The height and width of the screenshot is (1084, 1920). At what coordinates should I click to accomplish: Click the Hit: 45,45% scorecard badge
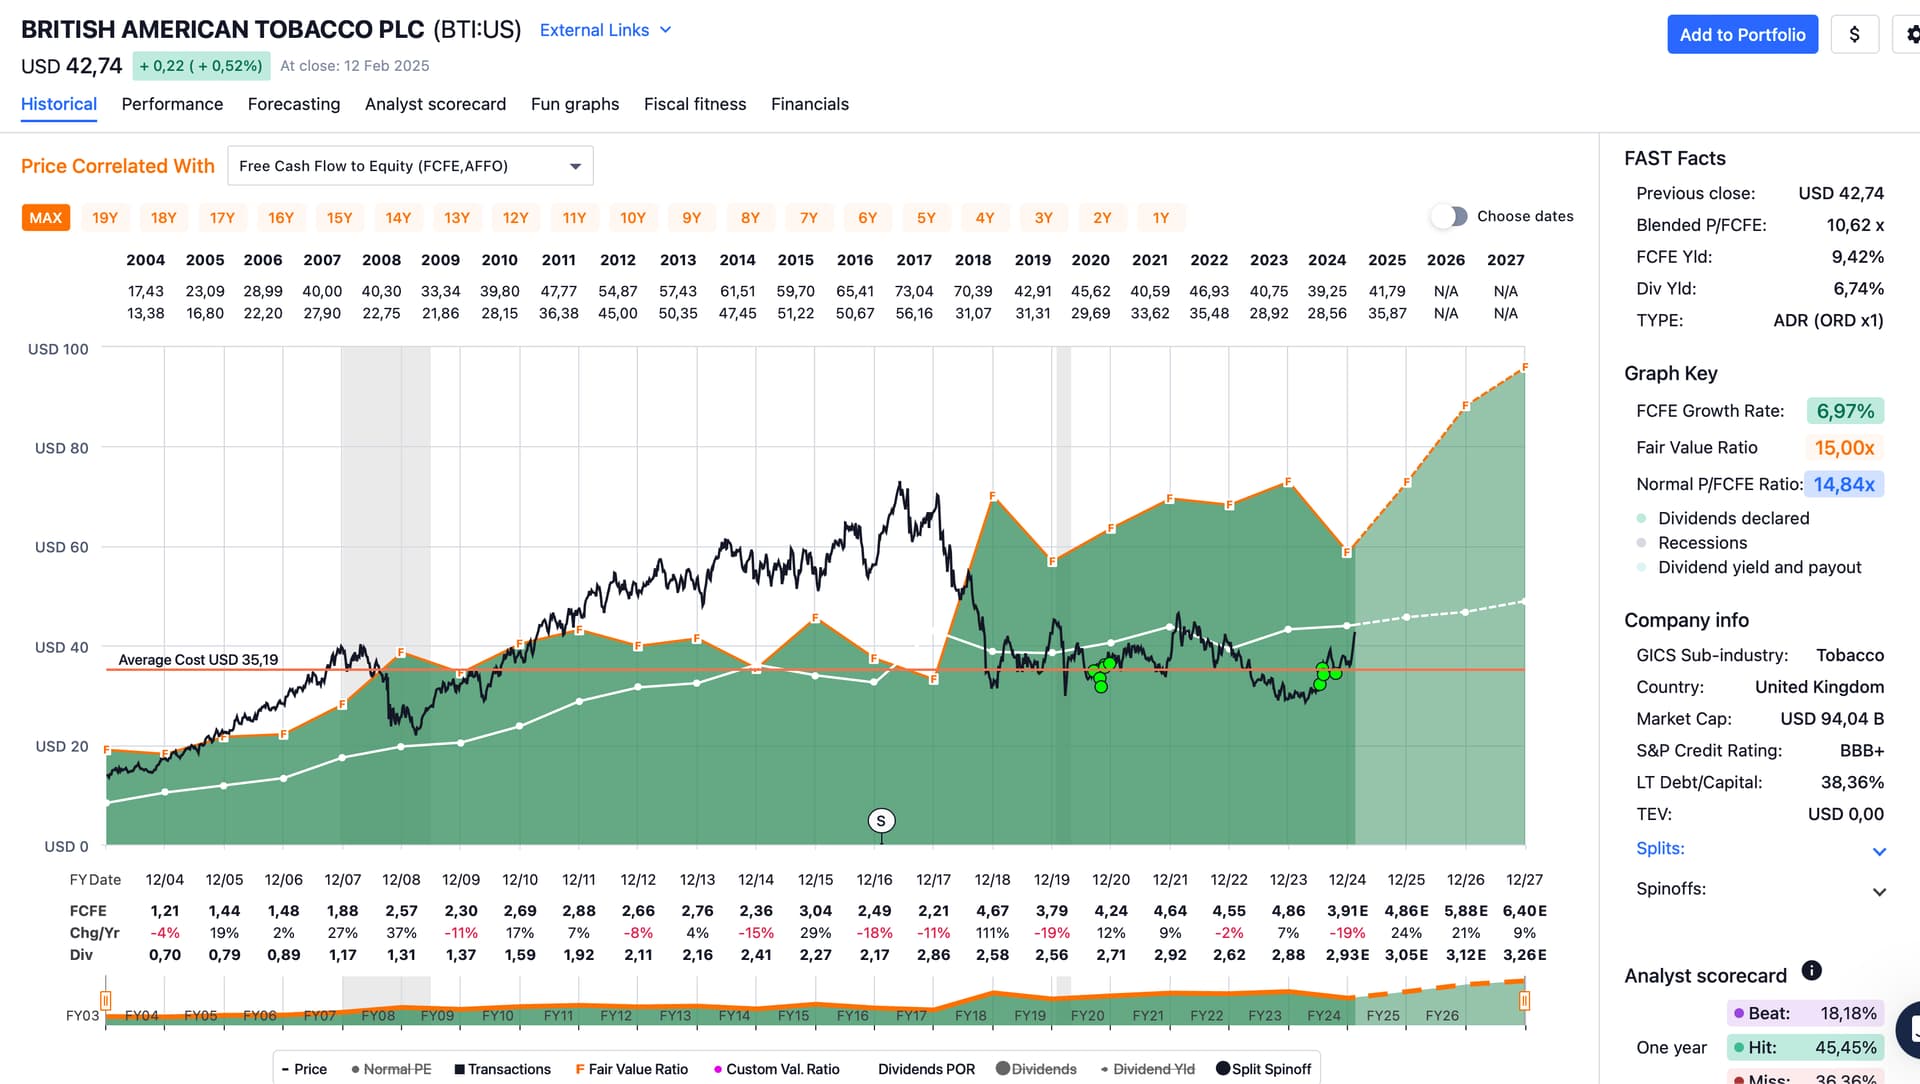point(1806,1047)
